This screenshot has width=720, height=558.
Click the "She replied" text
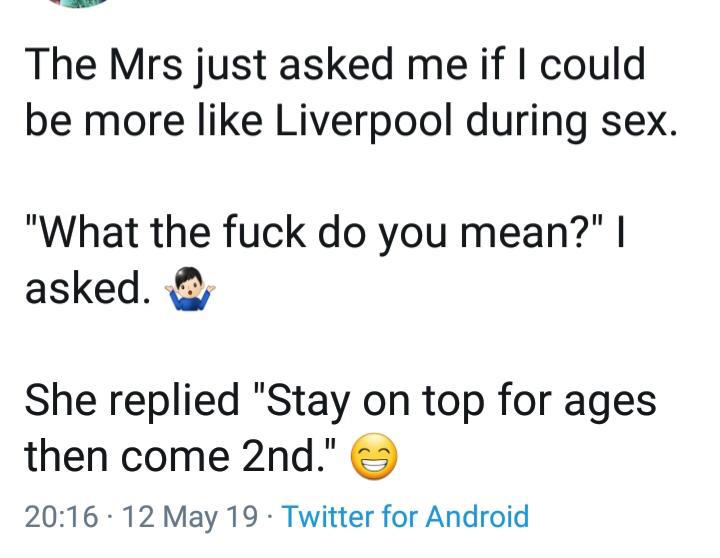pos(128,401)
